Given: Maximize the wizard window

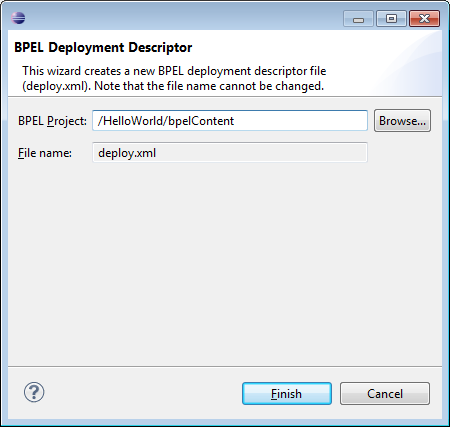Looking at the screenshot, I should click(x=391, y=18).
